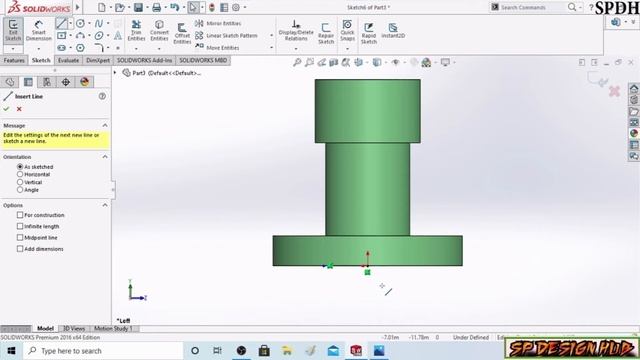Viewport: 640px width, 360px height.
Task: Open the Trim Entities dropdown arrow
Action: click(x=136, y=49)
